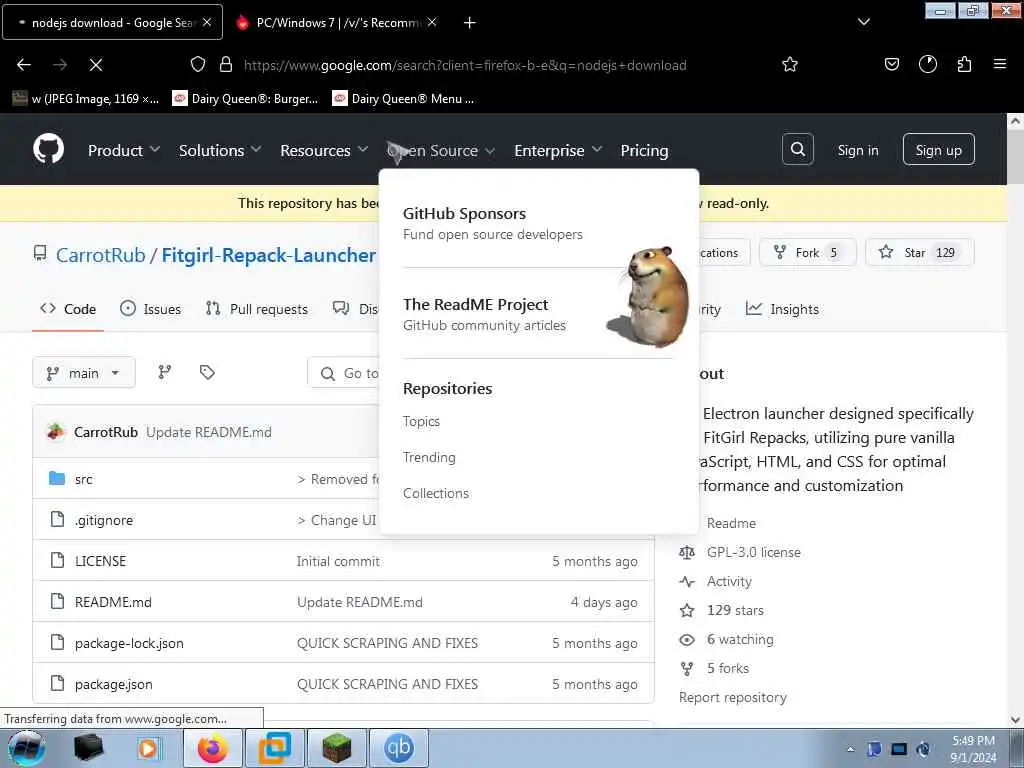Open the Fitgirl-Repack-Launcher repository link

(x=268, y=255)
